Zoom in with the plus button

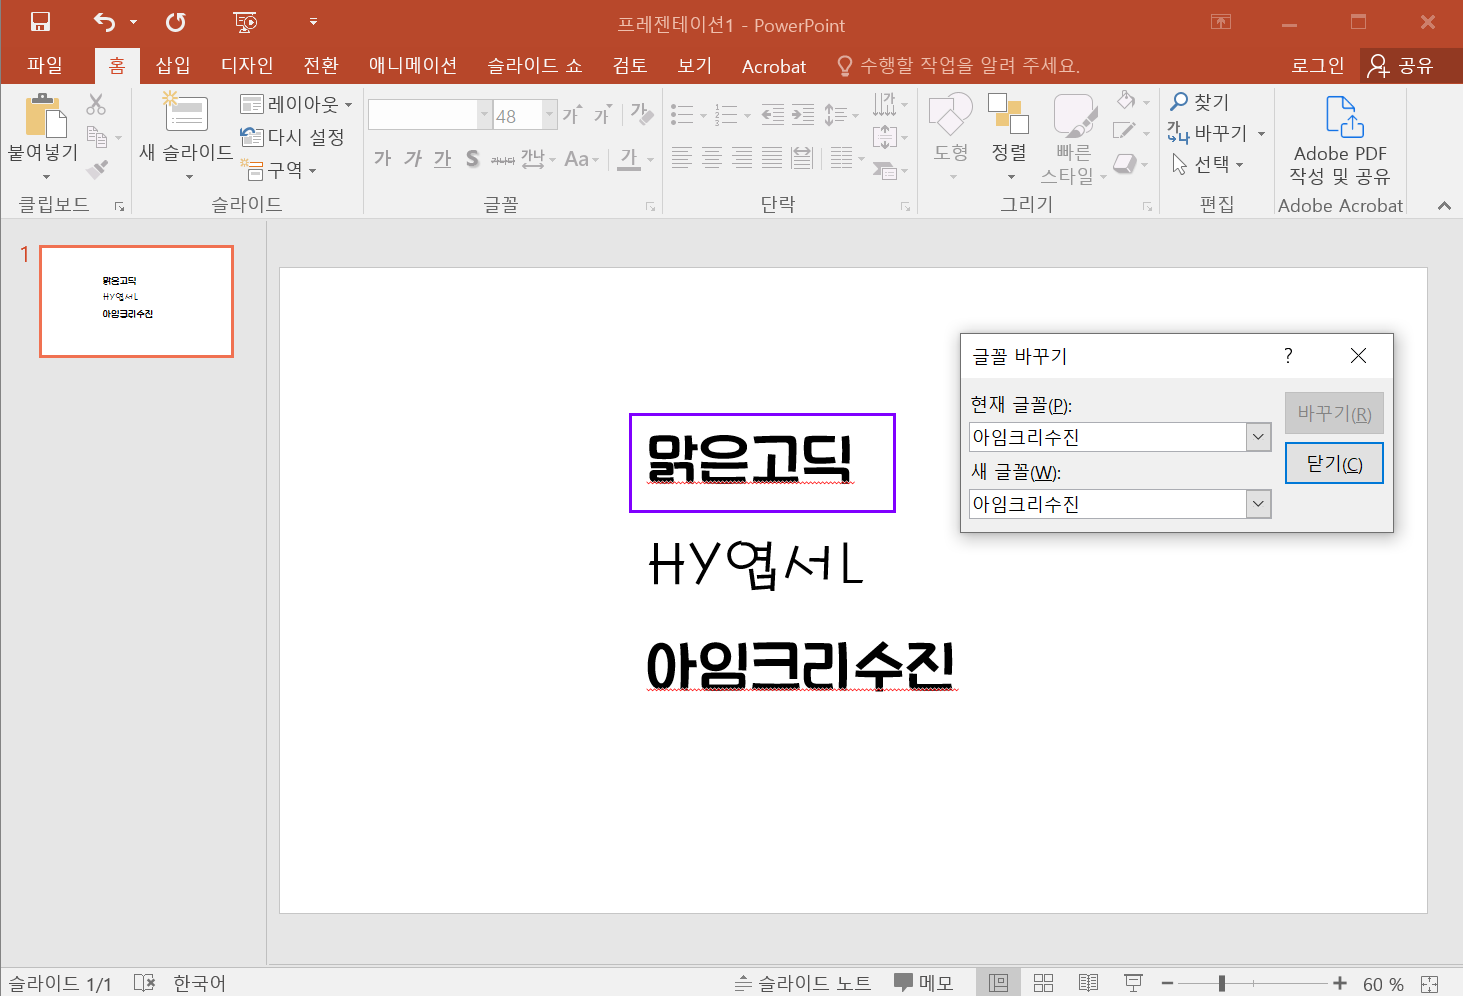click(x=1340, y=984)
